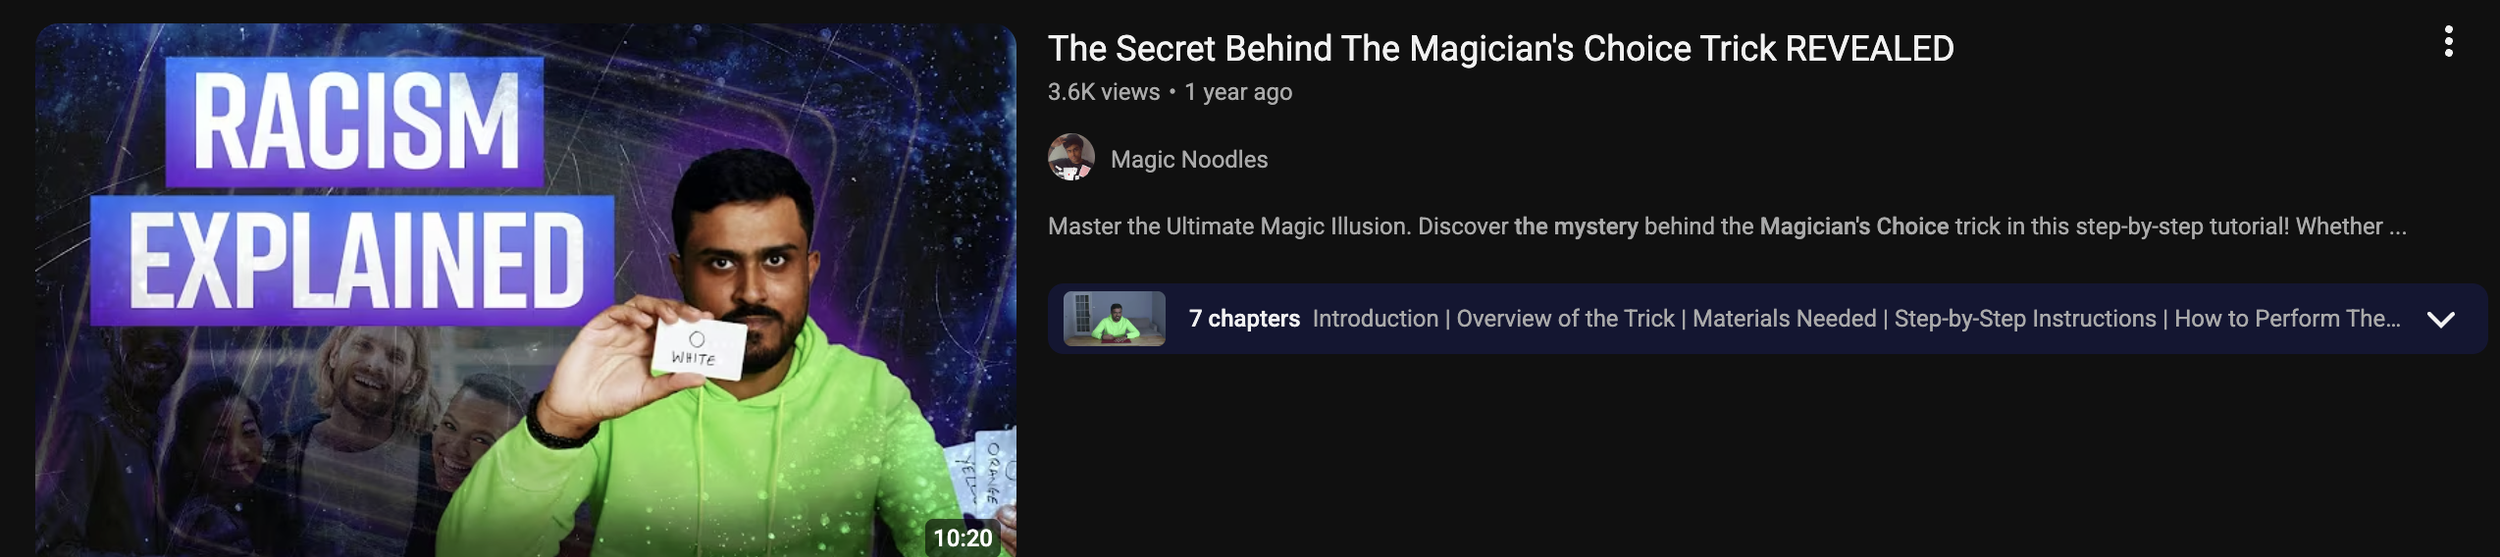Select the Materials Needed chapter text

tap(1784, 319)
